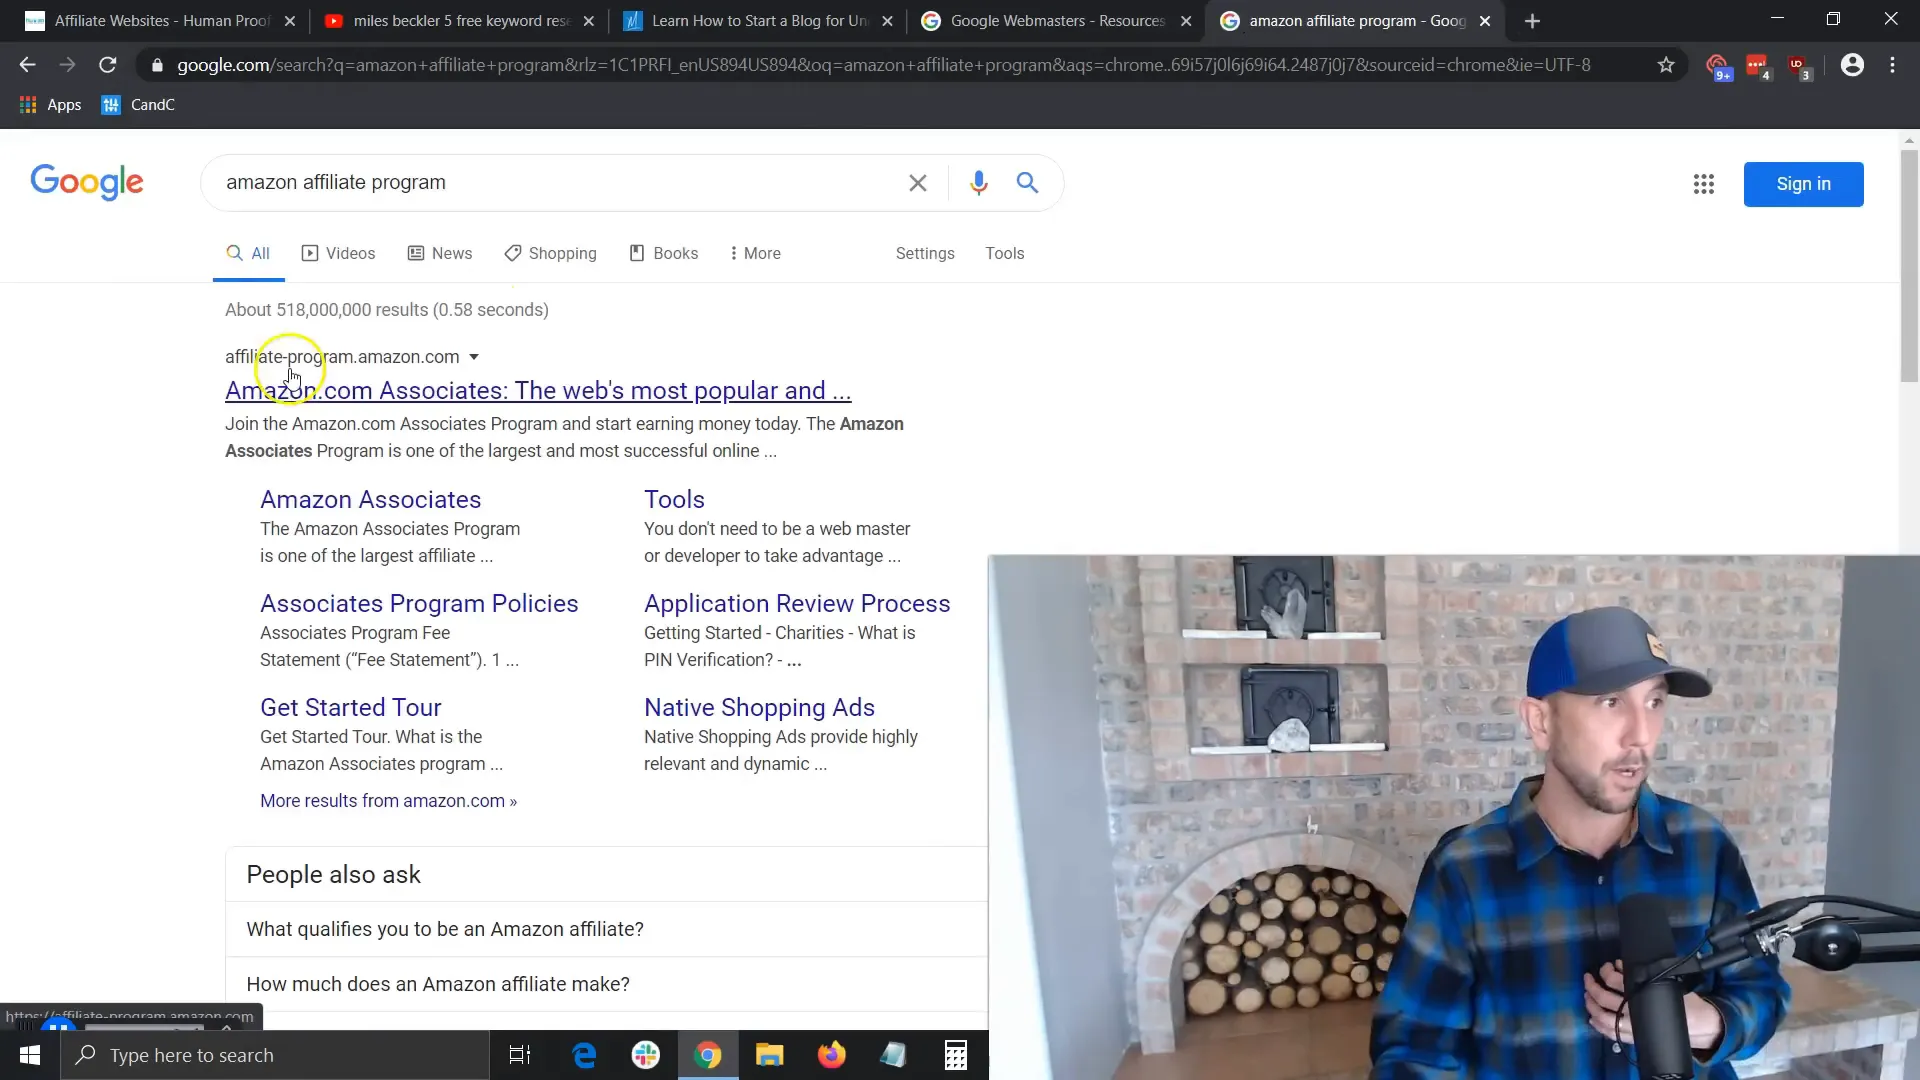Screen dimensions: 1920x1080
Task: Open the Native Shopping Ads sitelink
Action: [759, 708]
